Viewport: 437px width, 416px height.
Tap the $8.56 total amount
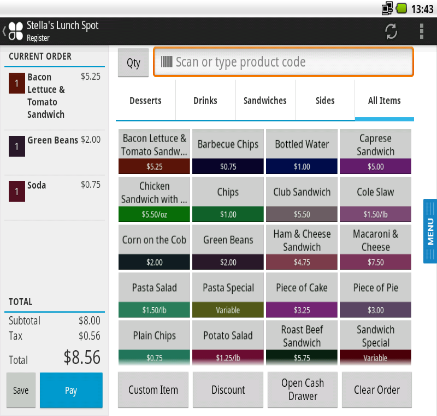click(82, 357)
